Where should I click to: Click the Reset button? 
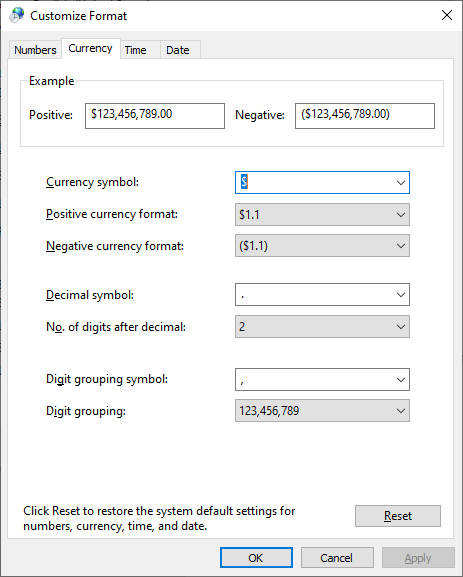point(397,516)
